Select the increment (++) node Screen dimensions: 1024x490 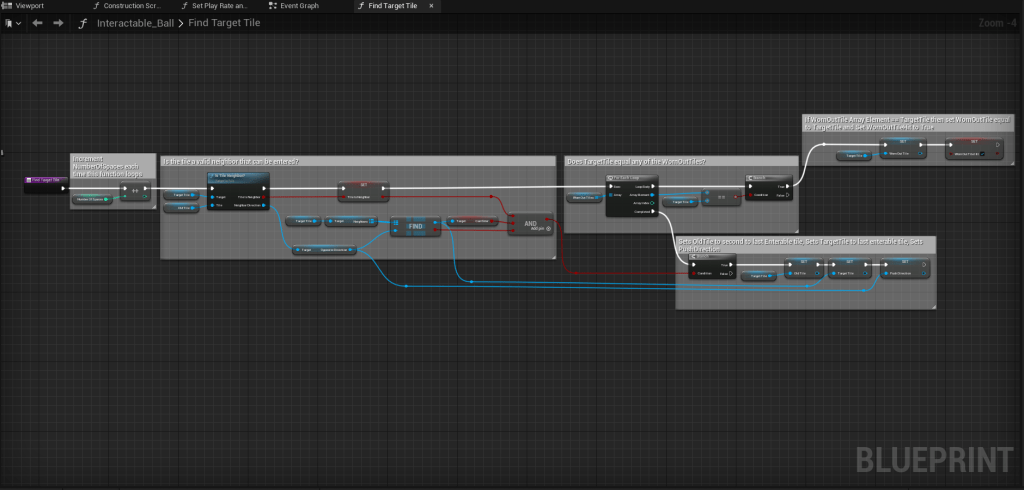[x=135, y=191]
